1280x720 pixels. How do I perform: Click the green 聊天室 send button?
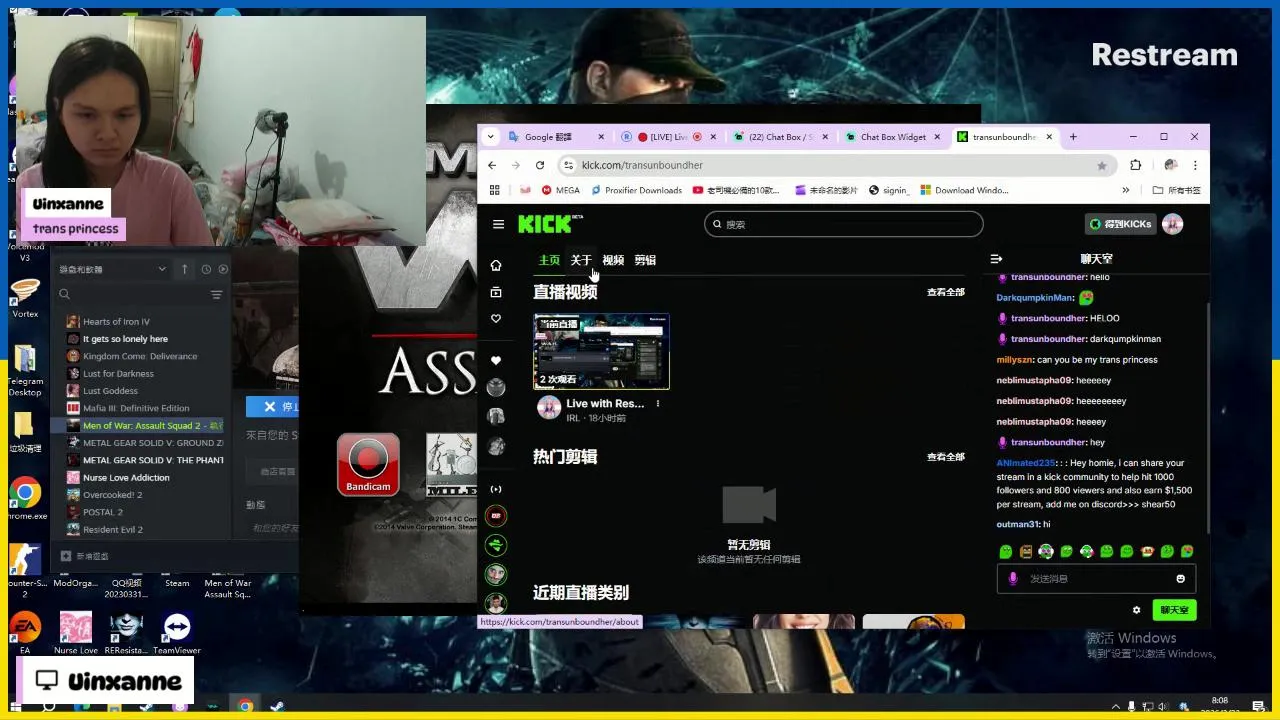1174,610
